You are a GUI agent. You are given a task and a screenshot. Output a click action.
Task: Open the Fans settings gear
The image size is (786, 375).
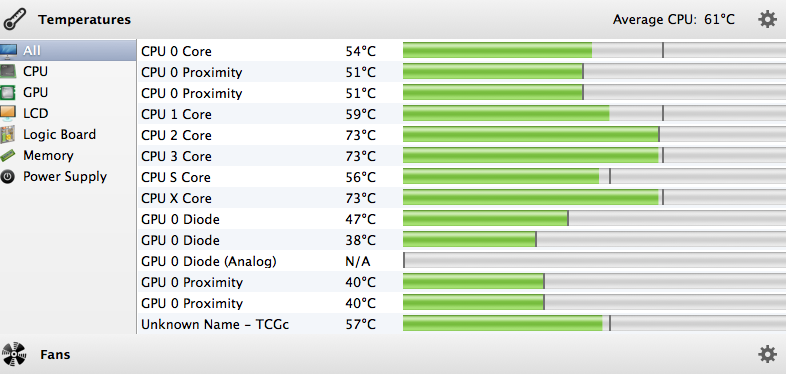(x=767, y=354)
